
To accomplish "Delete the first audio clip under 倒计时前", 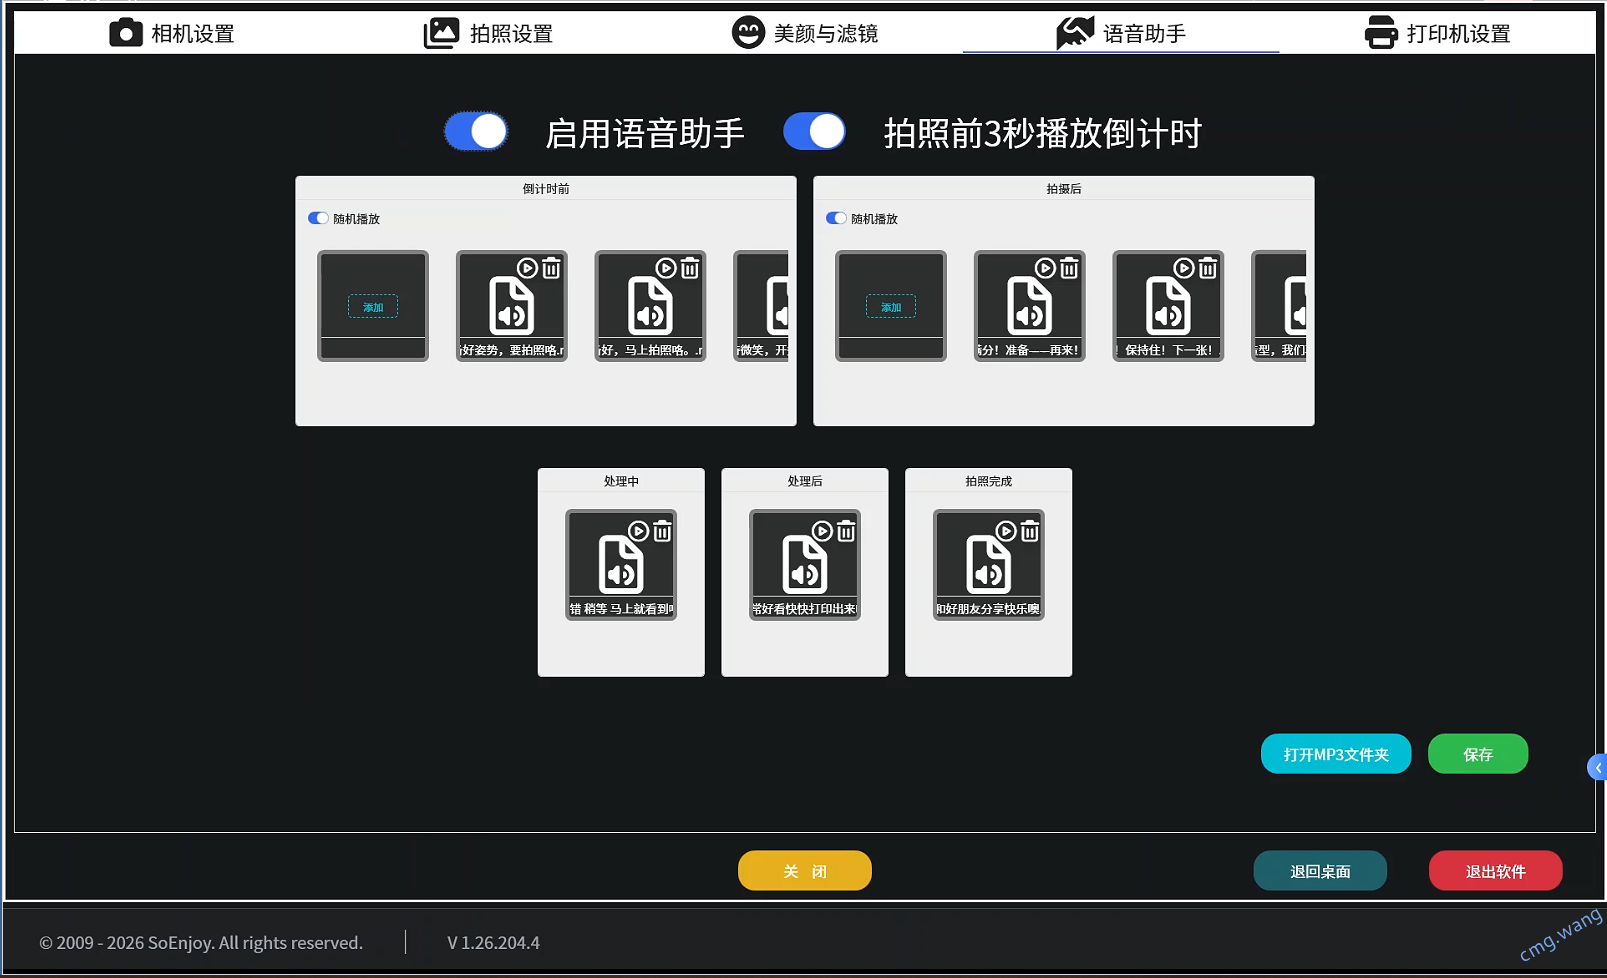I will (551, 268).
